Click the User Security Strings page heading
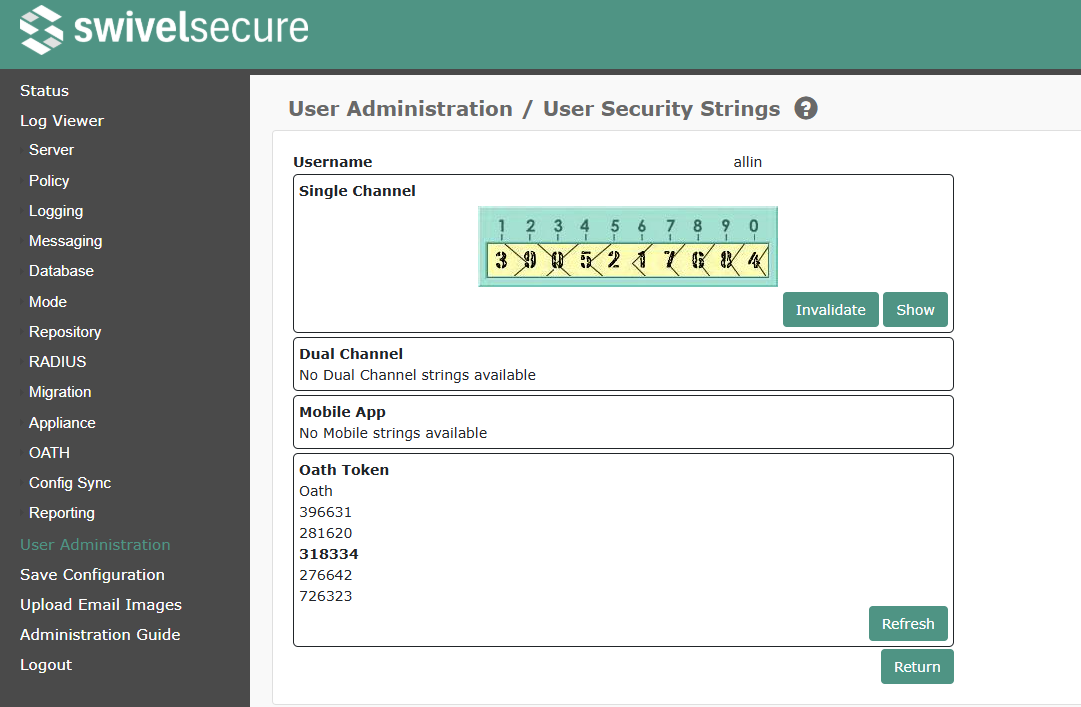The height and width of the screenshot is (707, 1081). [661, 108]
